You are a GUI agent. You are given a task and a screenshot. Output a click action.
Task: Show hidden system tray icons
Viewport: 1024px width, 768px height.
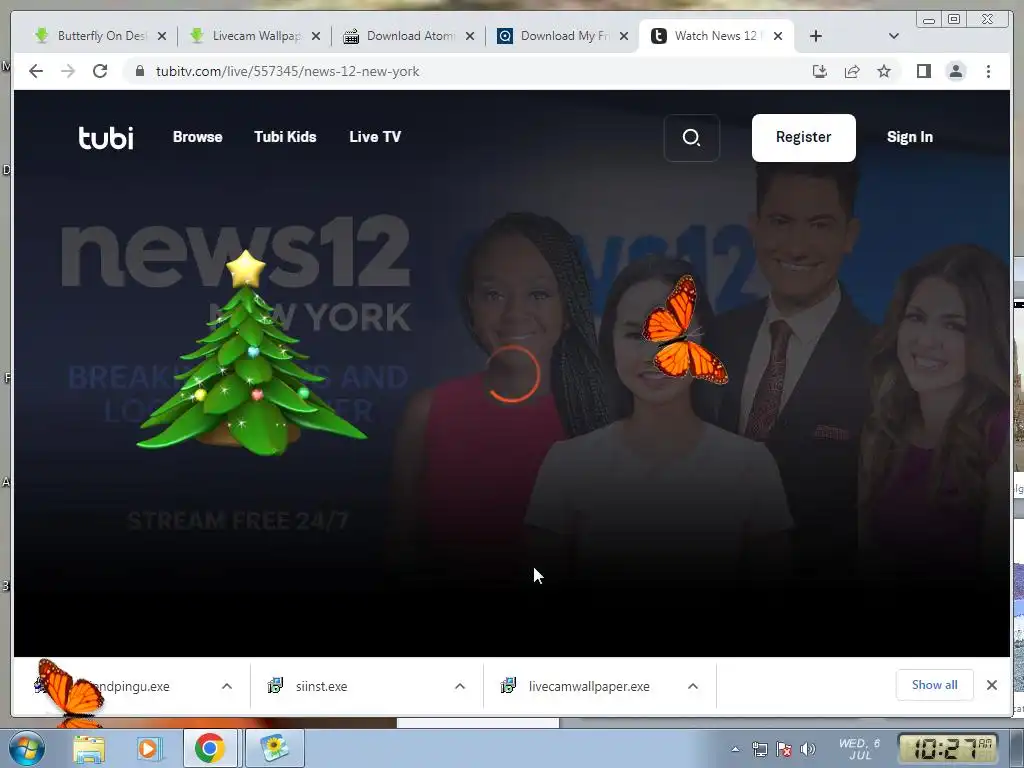pos(735,749)
